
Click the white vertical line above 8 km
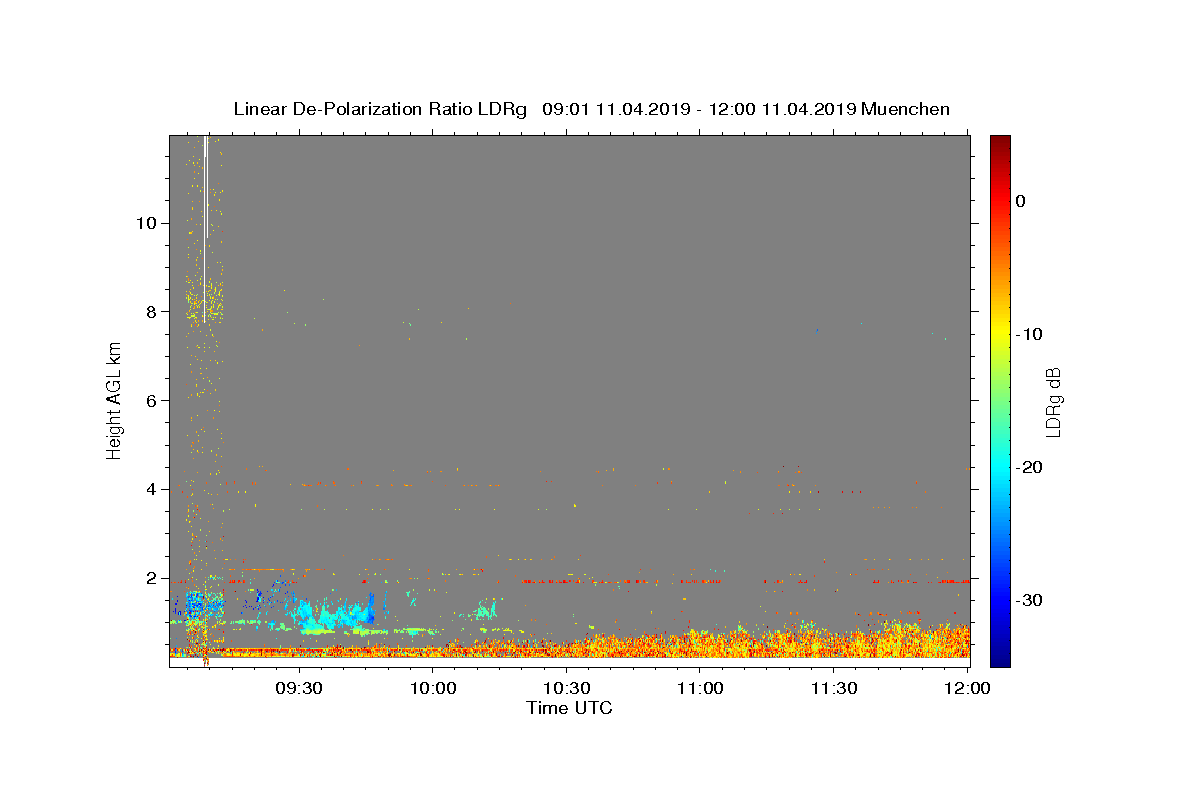(205, 228)
